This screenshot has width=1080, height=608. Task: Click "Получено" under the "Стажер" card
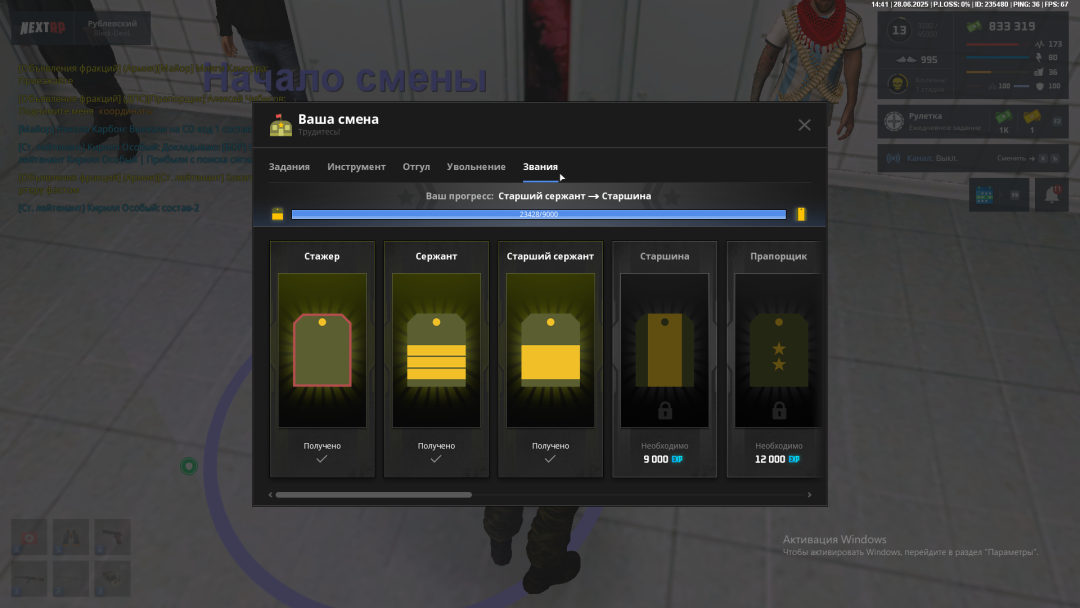click(322, 445)
